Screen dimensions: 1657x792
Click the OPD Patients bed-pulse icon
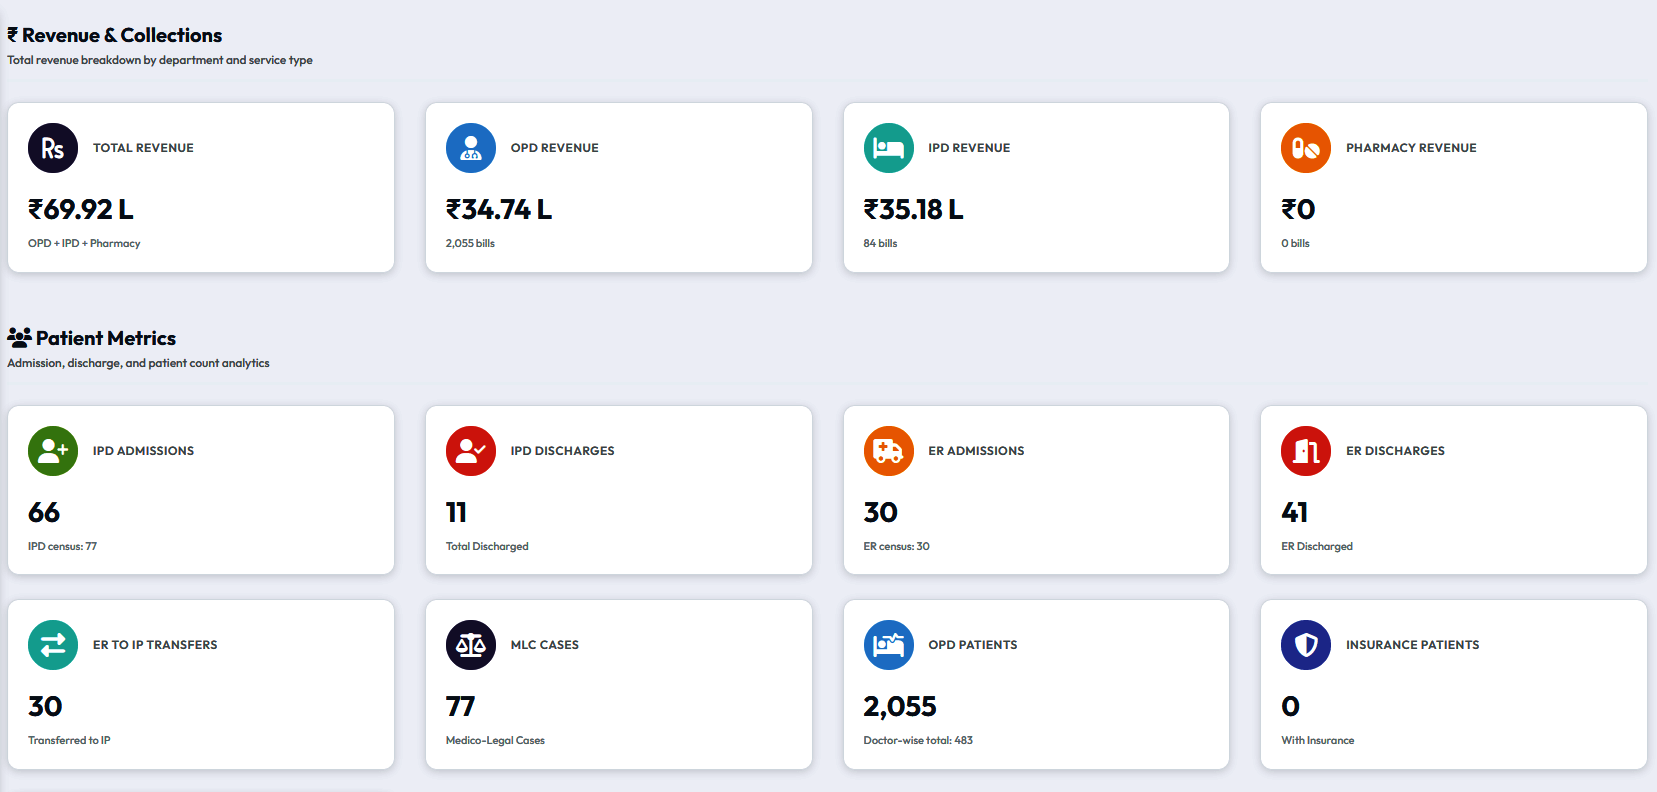point(889,645)
